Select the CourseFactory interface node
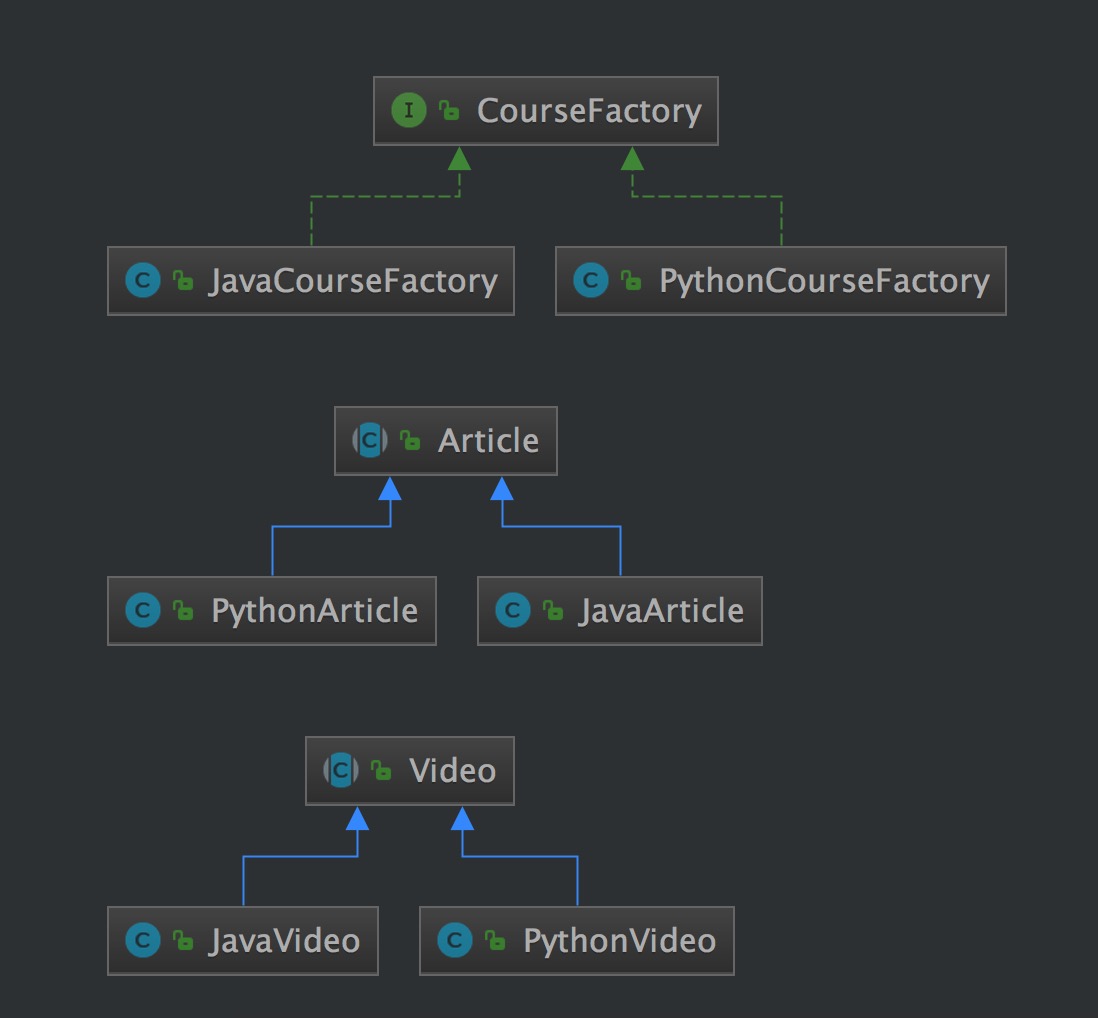Image resolution: width=1098 pixels, height=1018 pixels. coord(589,111)
